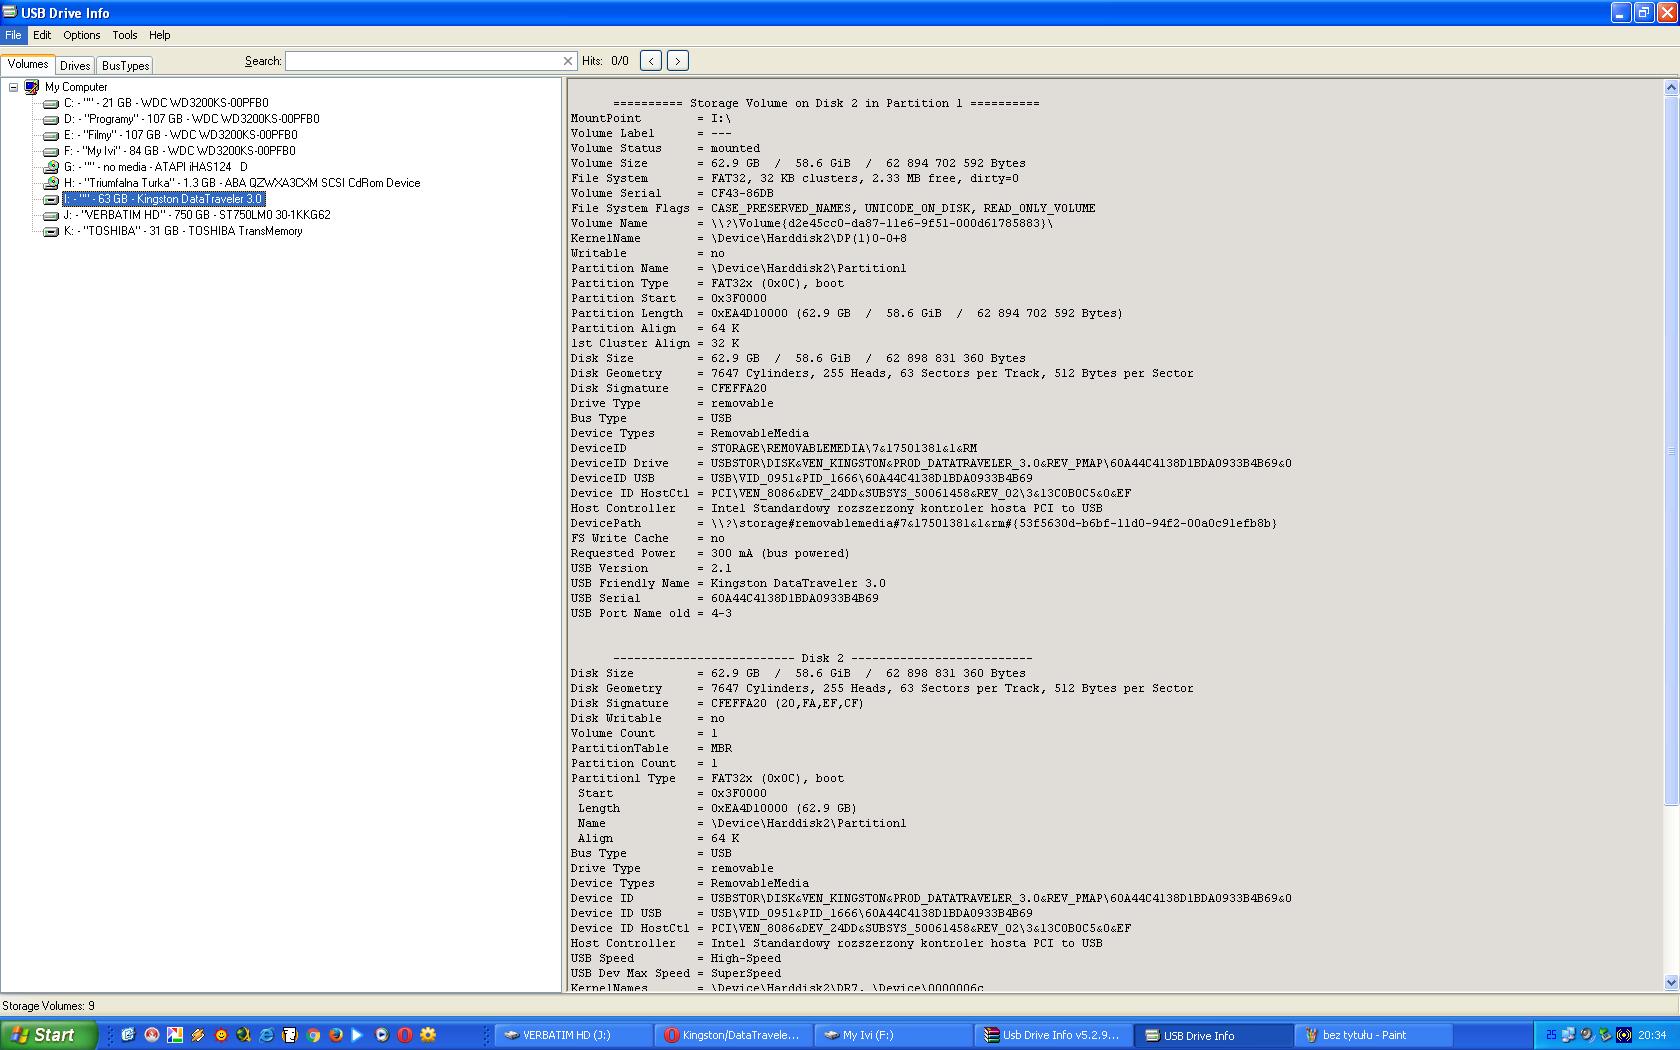Click the blue play arrow Quick Launch icon

(x=357, y=1035)
